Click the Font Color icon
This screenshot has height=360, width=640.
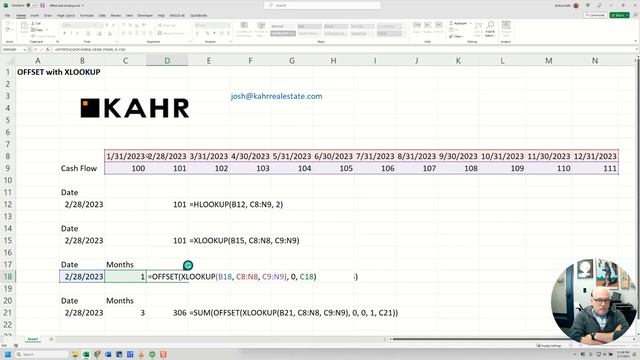pos(109,33)
